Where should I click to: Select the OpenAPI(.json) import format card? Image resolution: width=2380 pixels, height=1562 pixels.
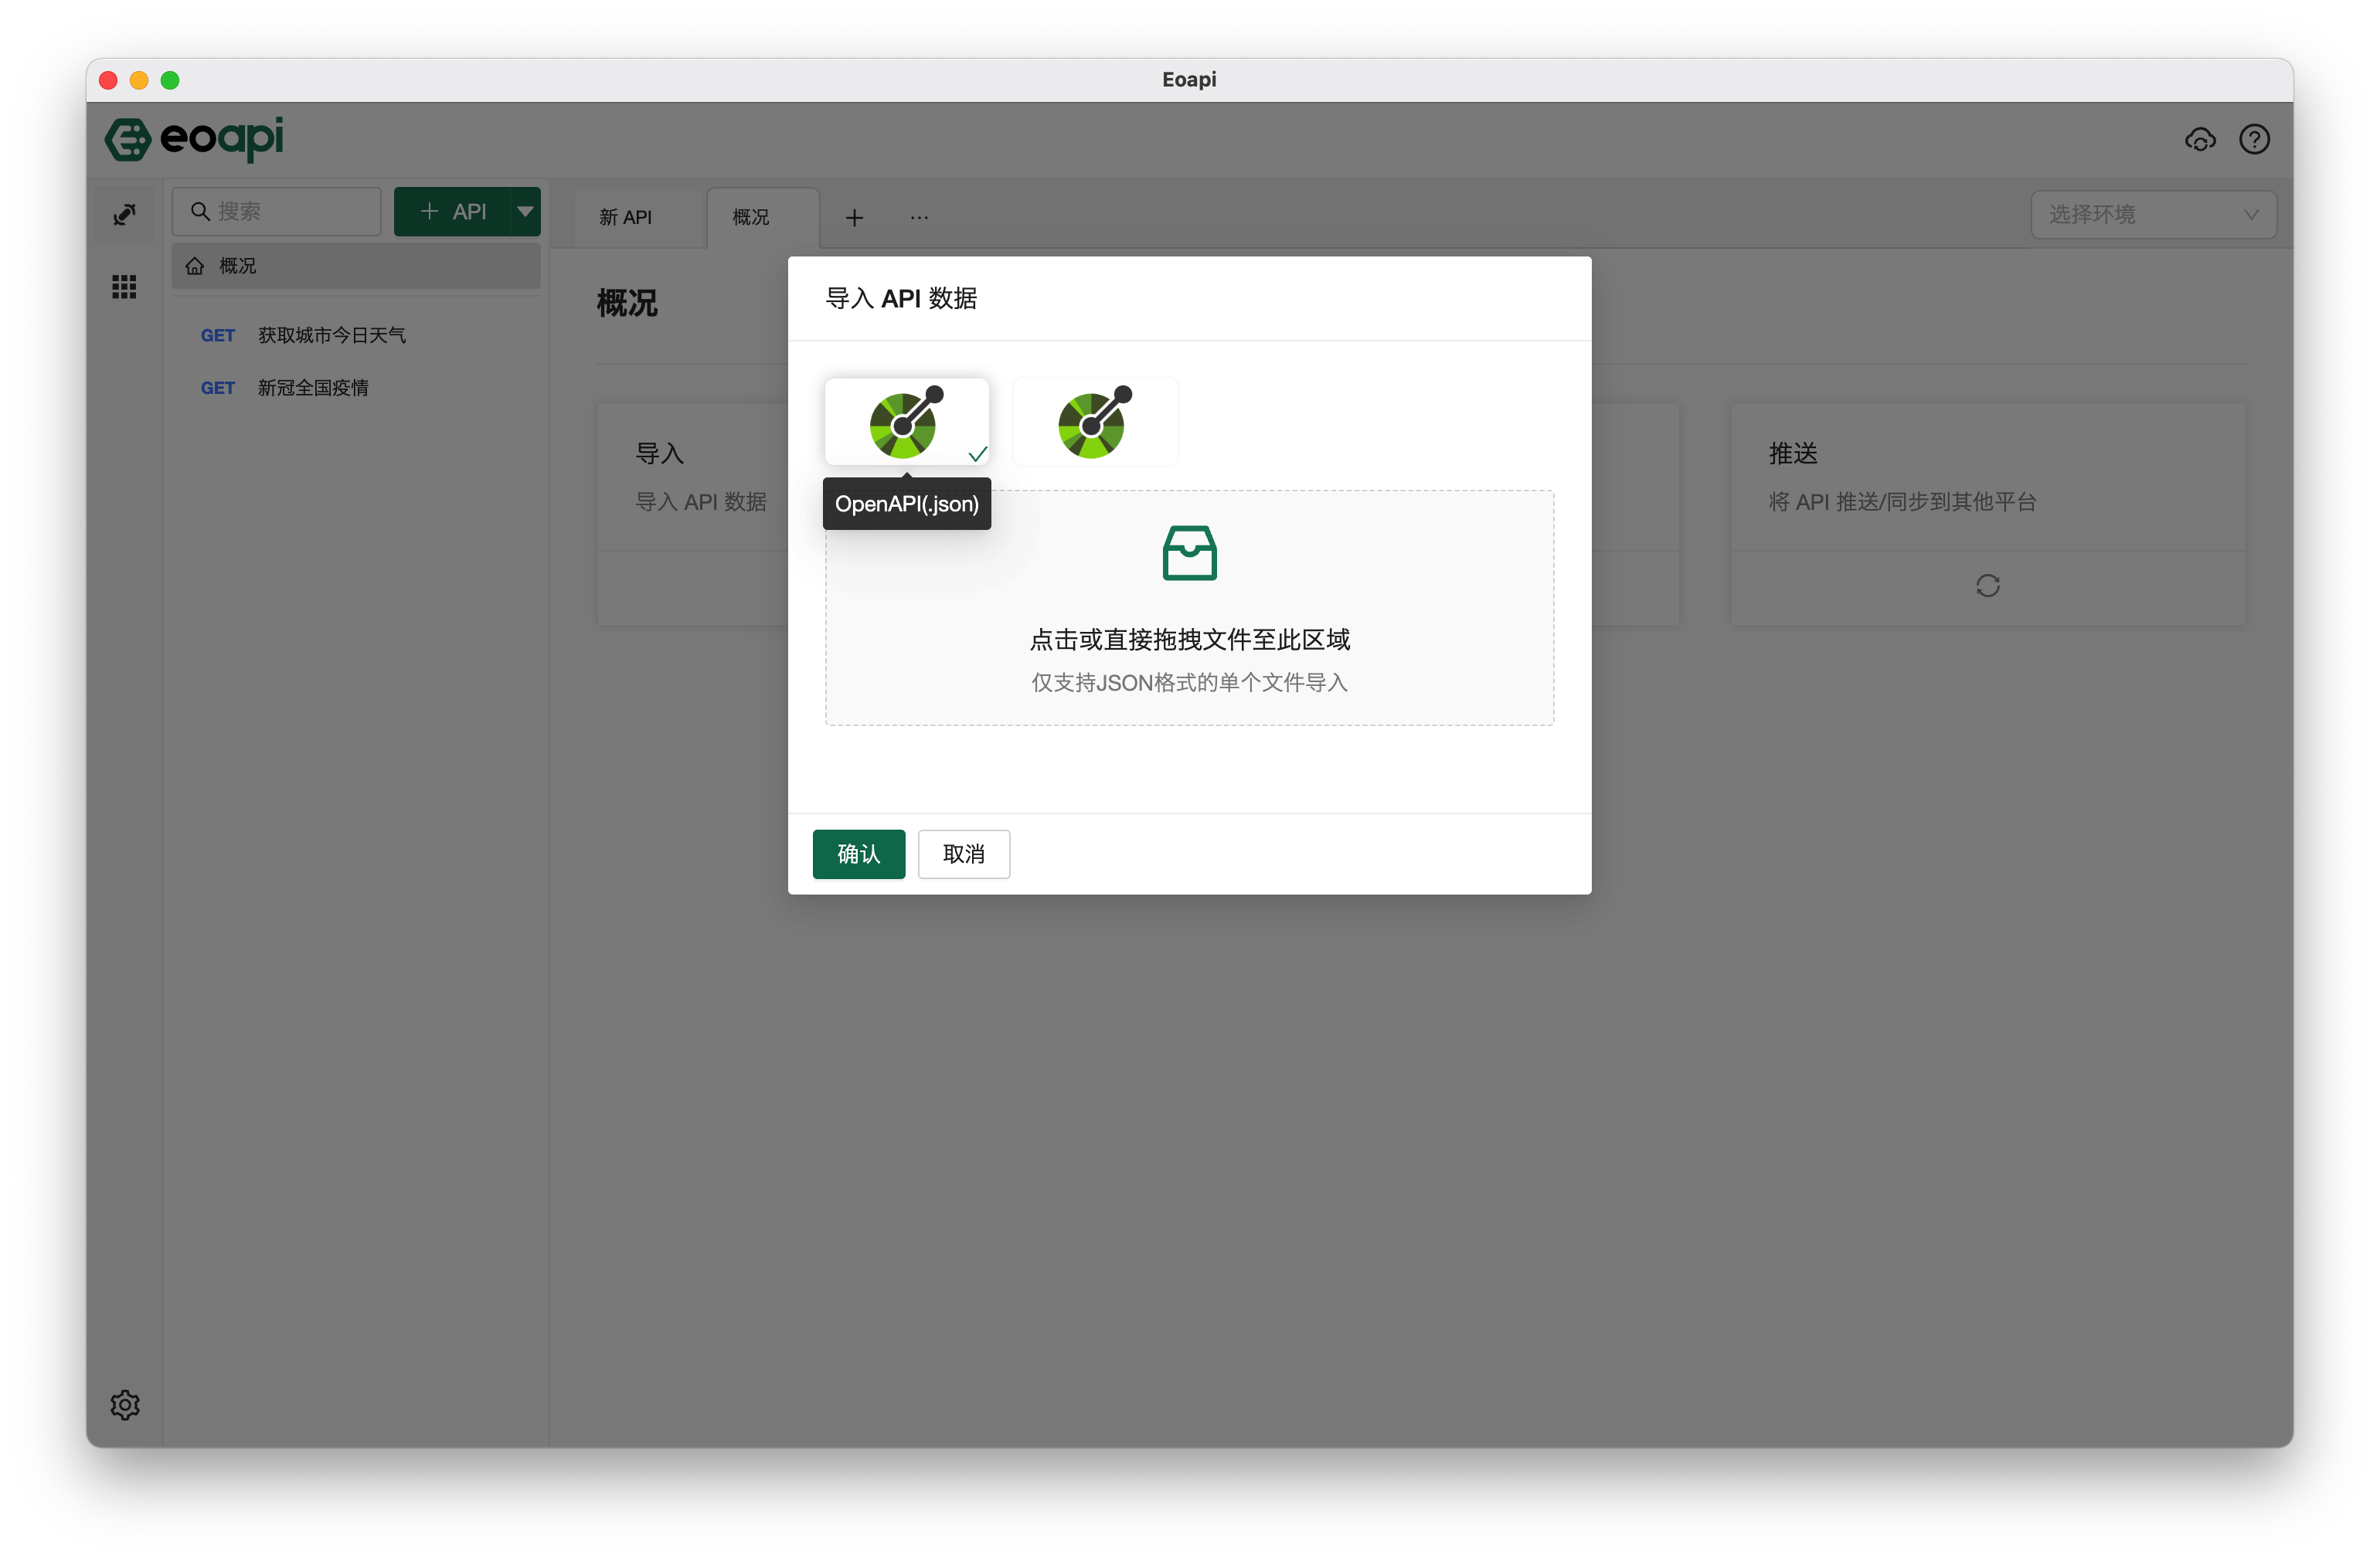906,421
